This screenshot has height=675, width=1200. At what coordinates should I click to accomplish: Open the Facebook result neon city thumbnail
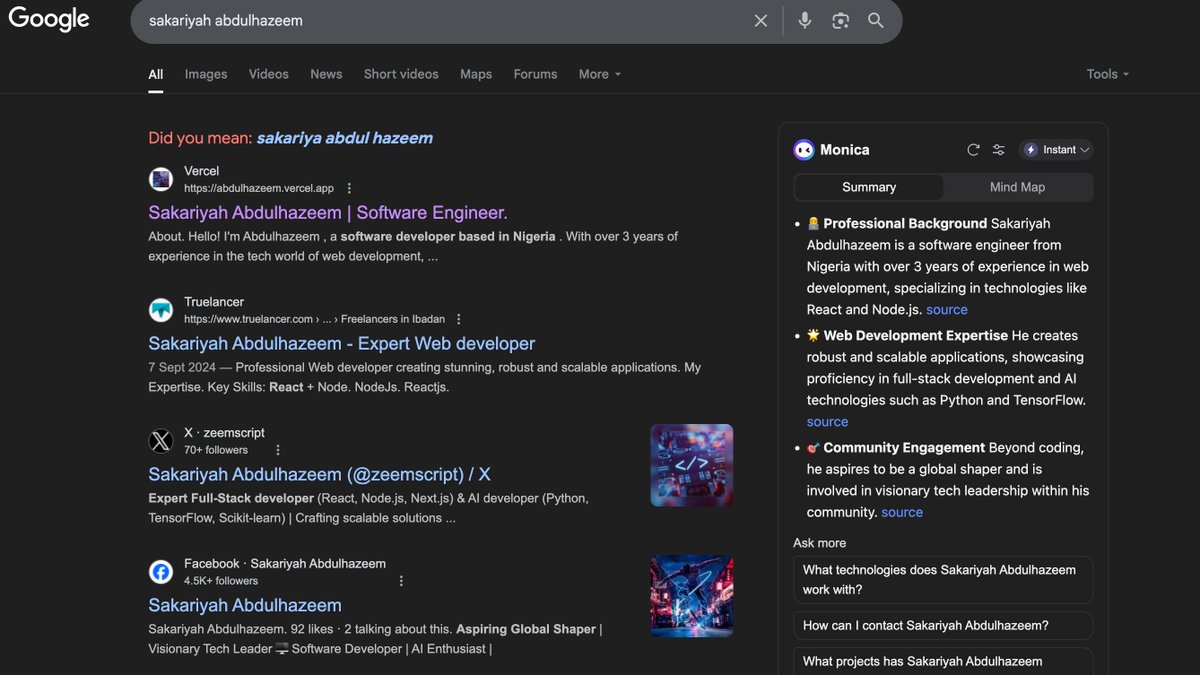[692, 596]
